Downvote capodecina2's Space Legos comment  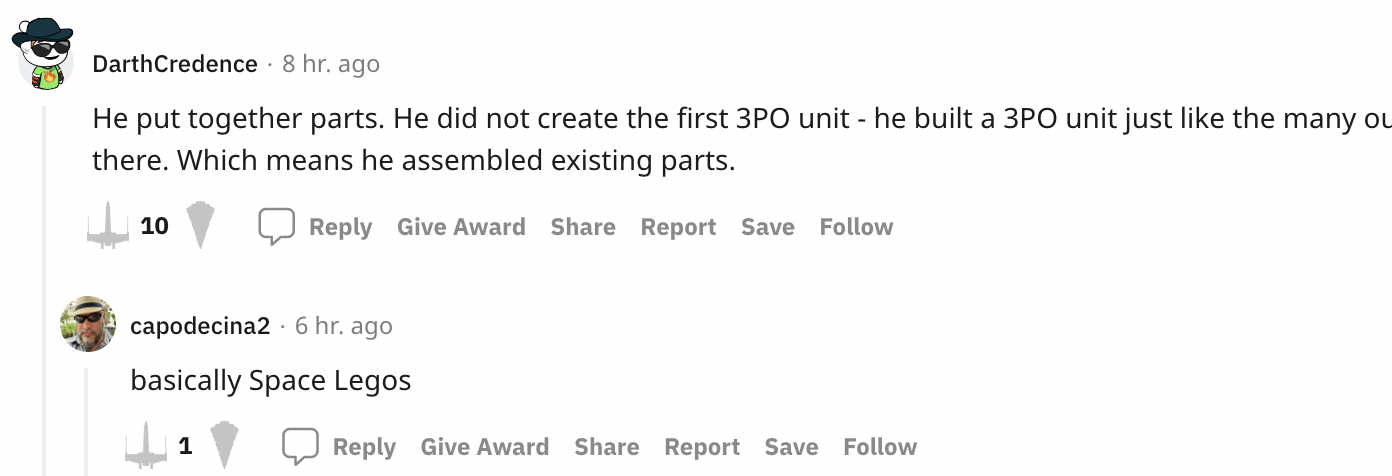coord(225,446)
